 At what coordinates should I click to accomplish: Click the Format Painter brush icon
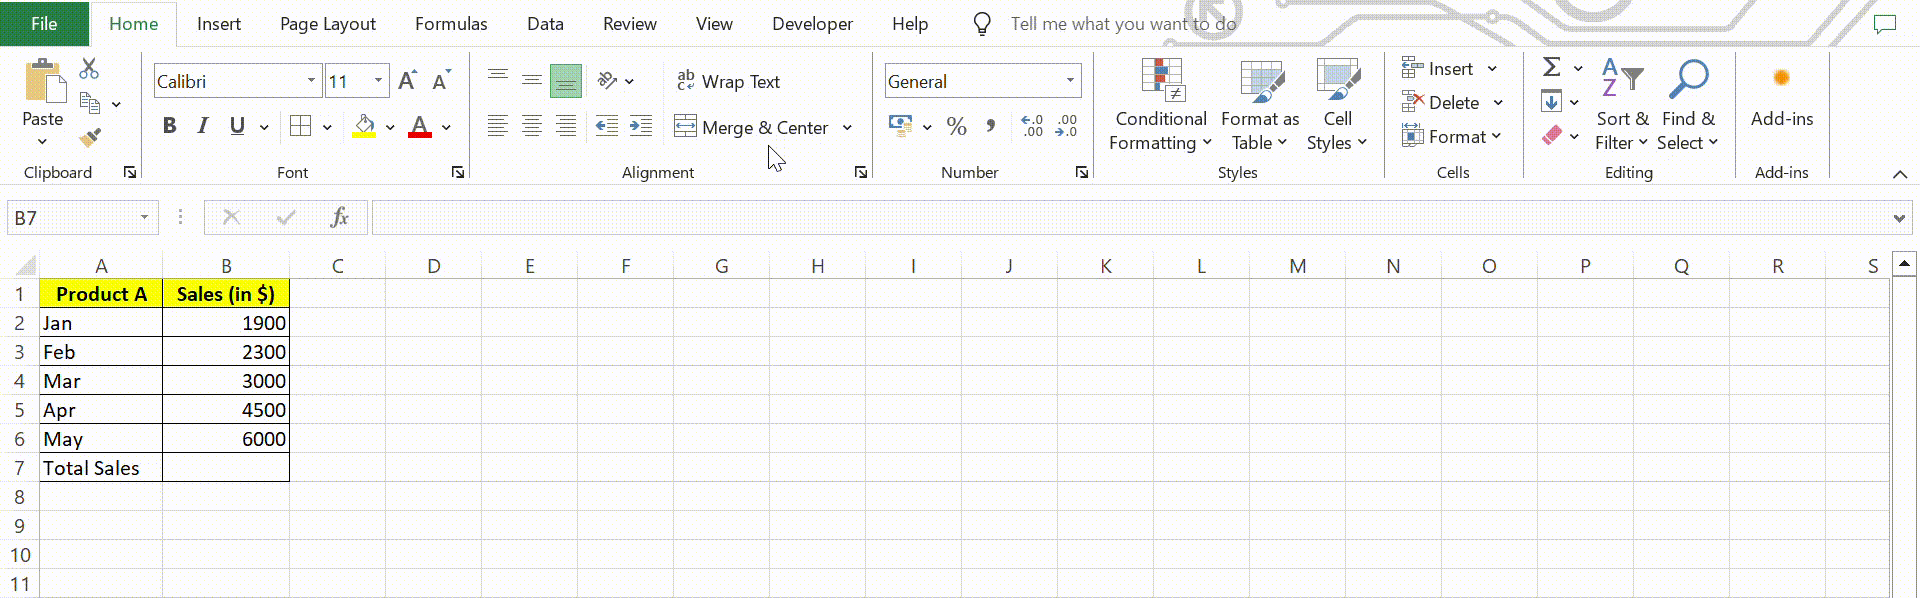pyautogui.click(x=90, y=137)
